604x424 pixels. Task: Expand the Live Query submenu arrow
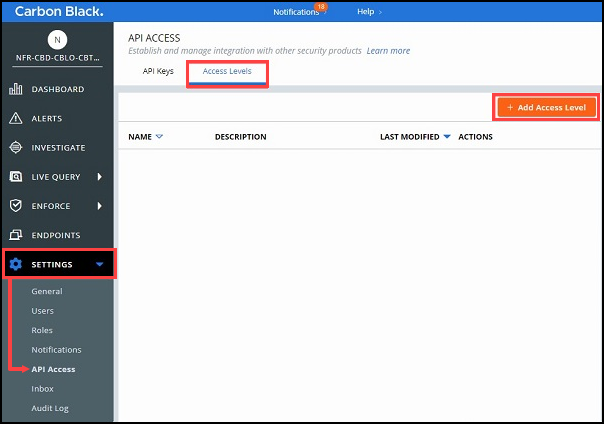[x=100, y=177]
